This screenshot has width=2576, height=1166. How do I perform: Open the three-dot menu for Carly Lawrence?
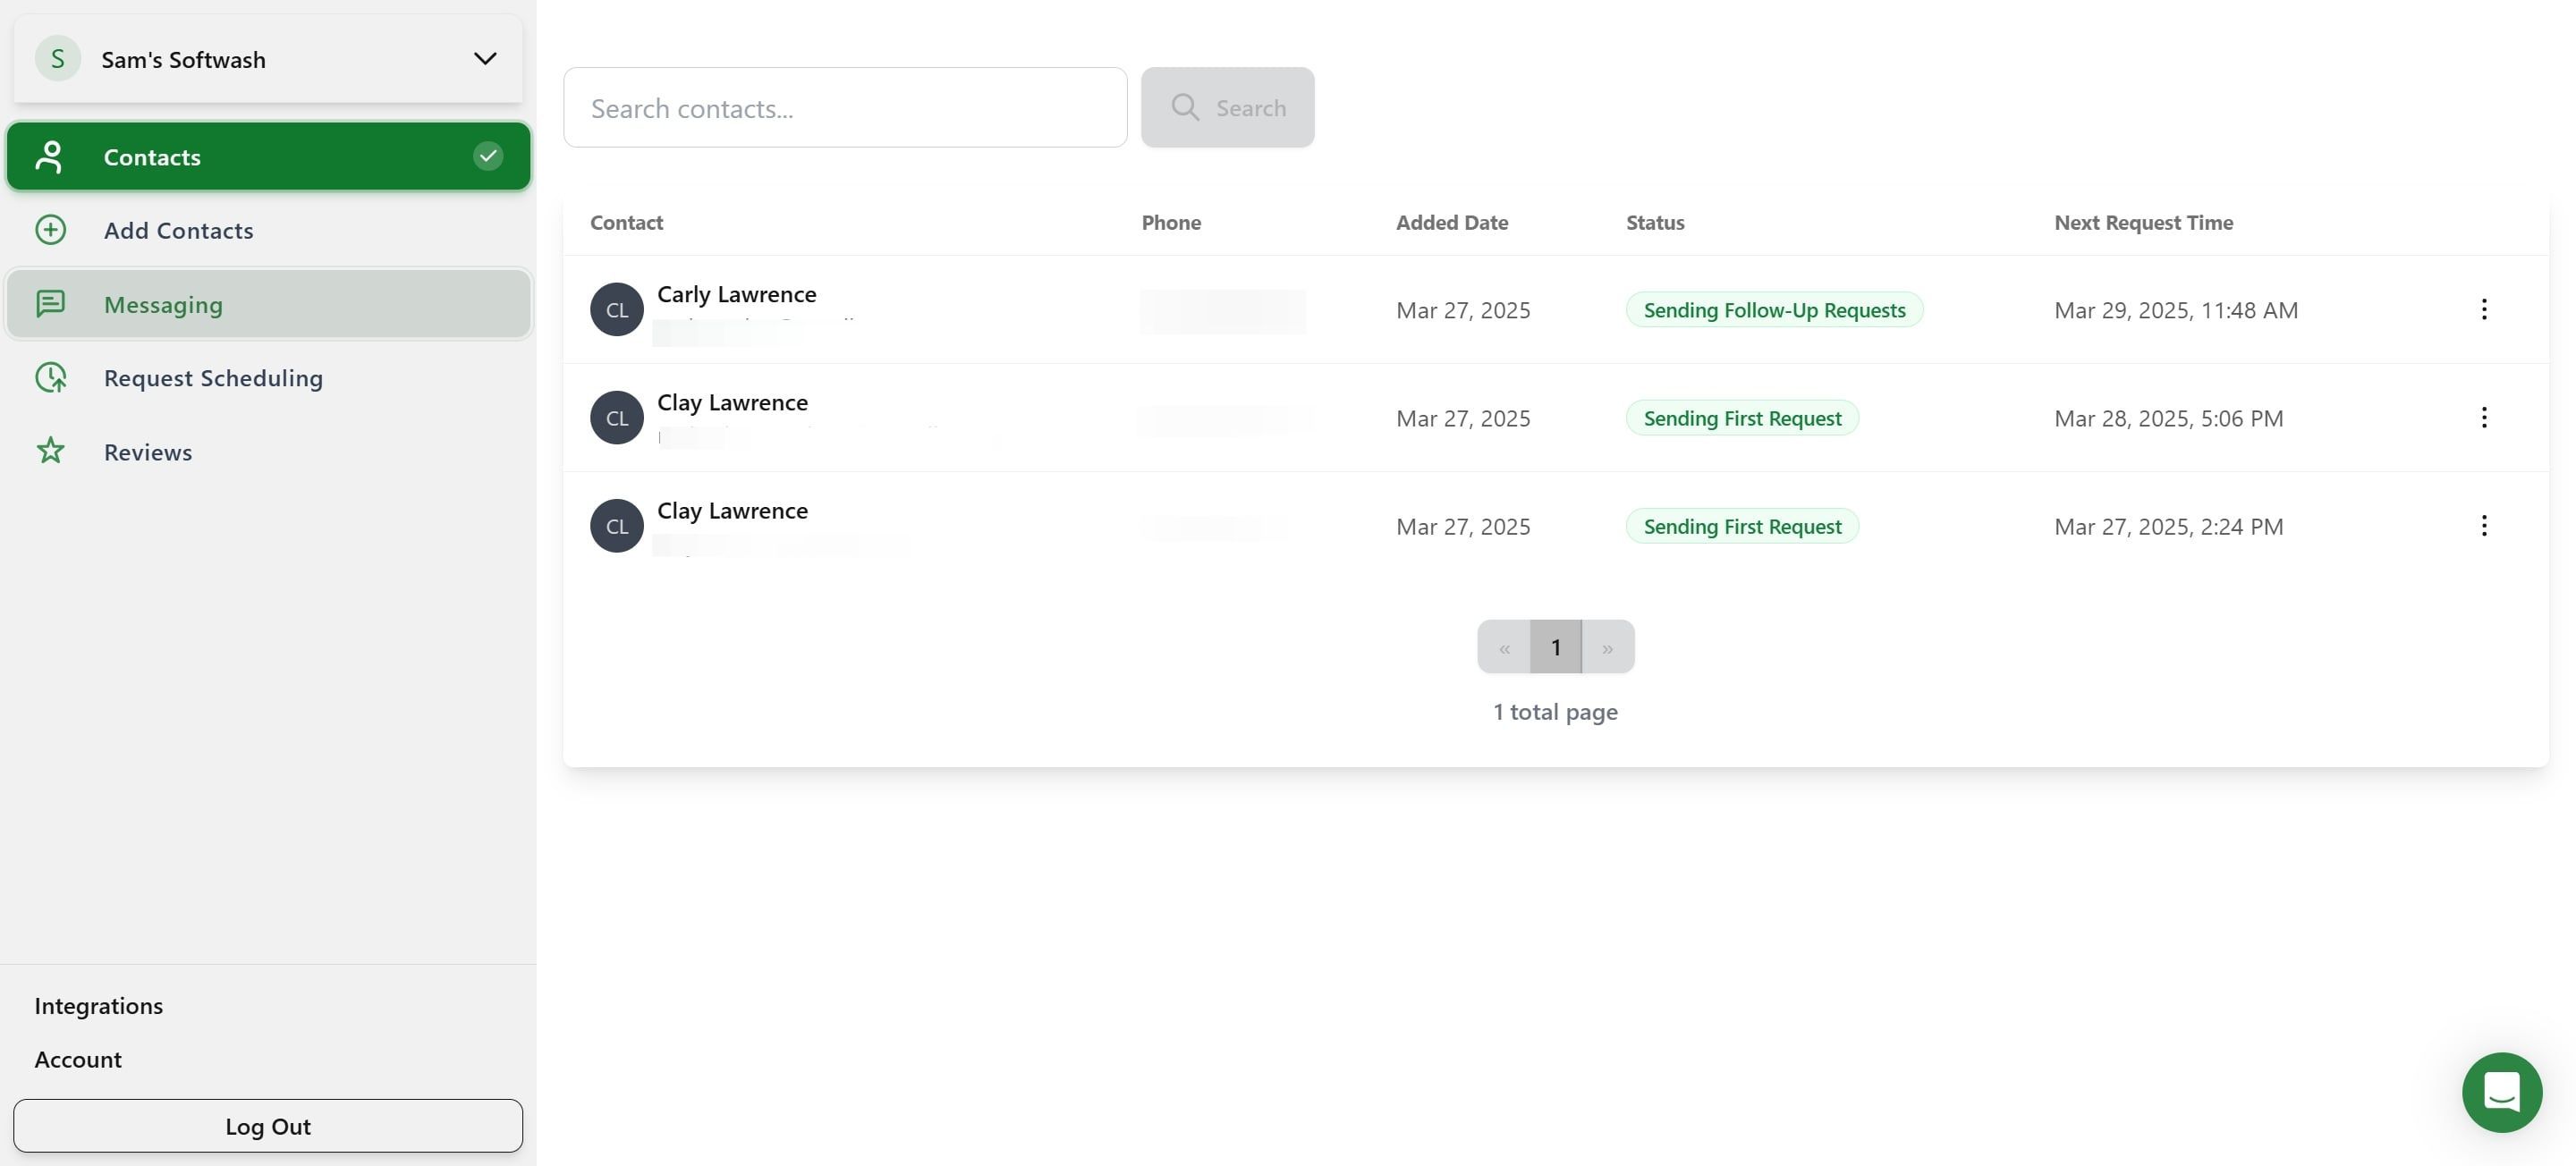pos(2483,309)
